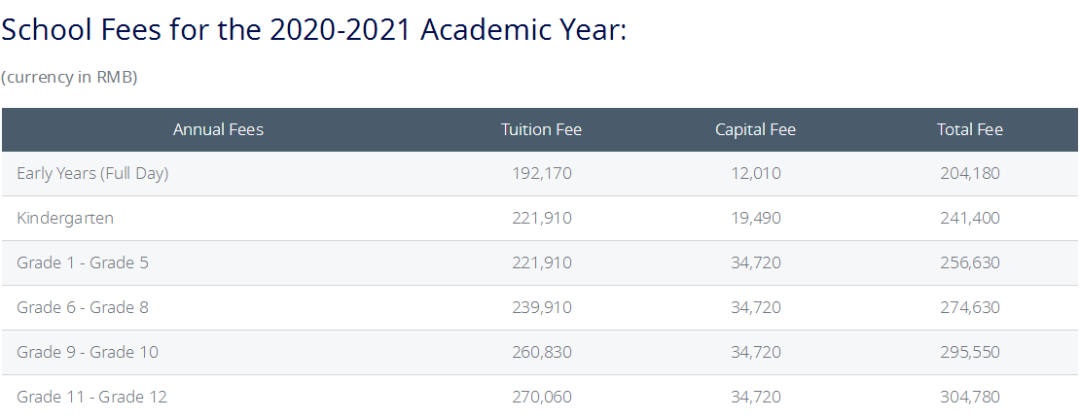This screenshot has width=1080, height=419.
Task: Click the Grade 9-10 tuition fee 260,830
Action: click(541, 352)
